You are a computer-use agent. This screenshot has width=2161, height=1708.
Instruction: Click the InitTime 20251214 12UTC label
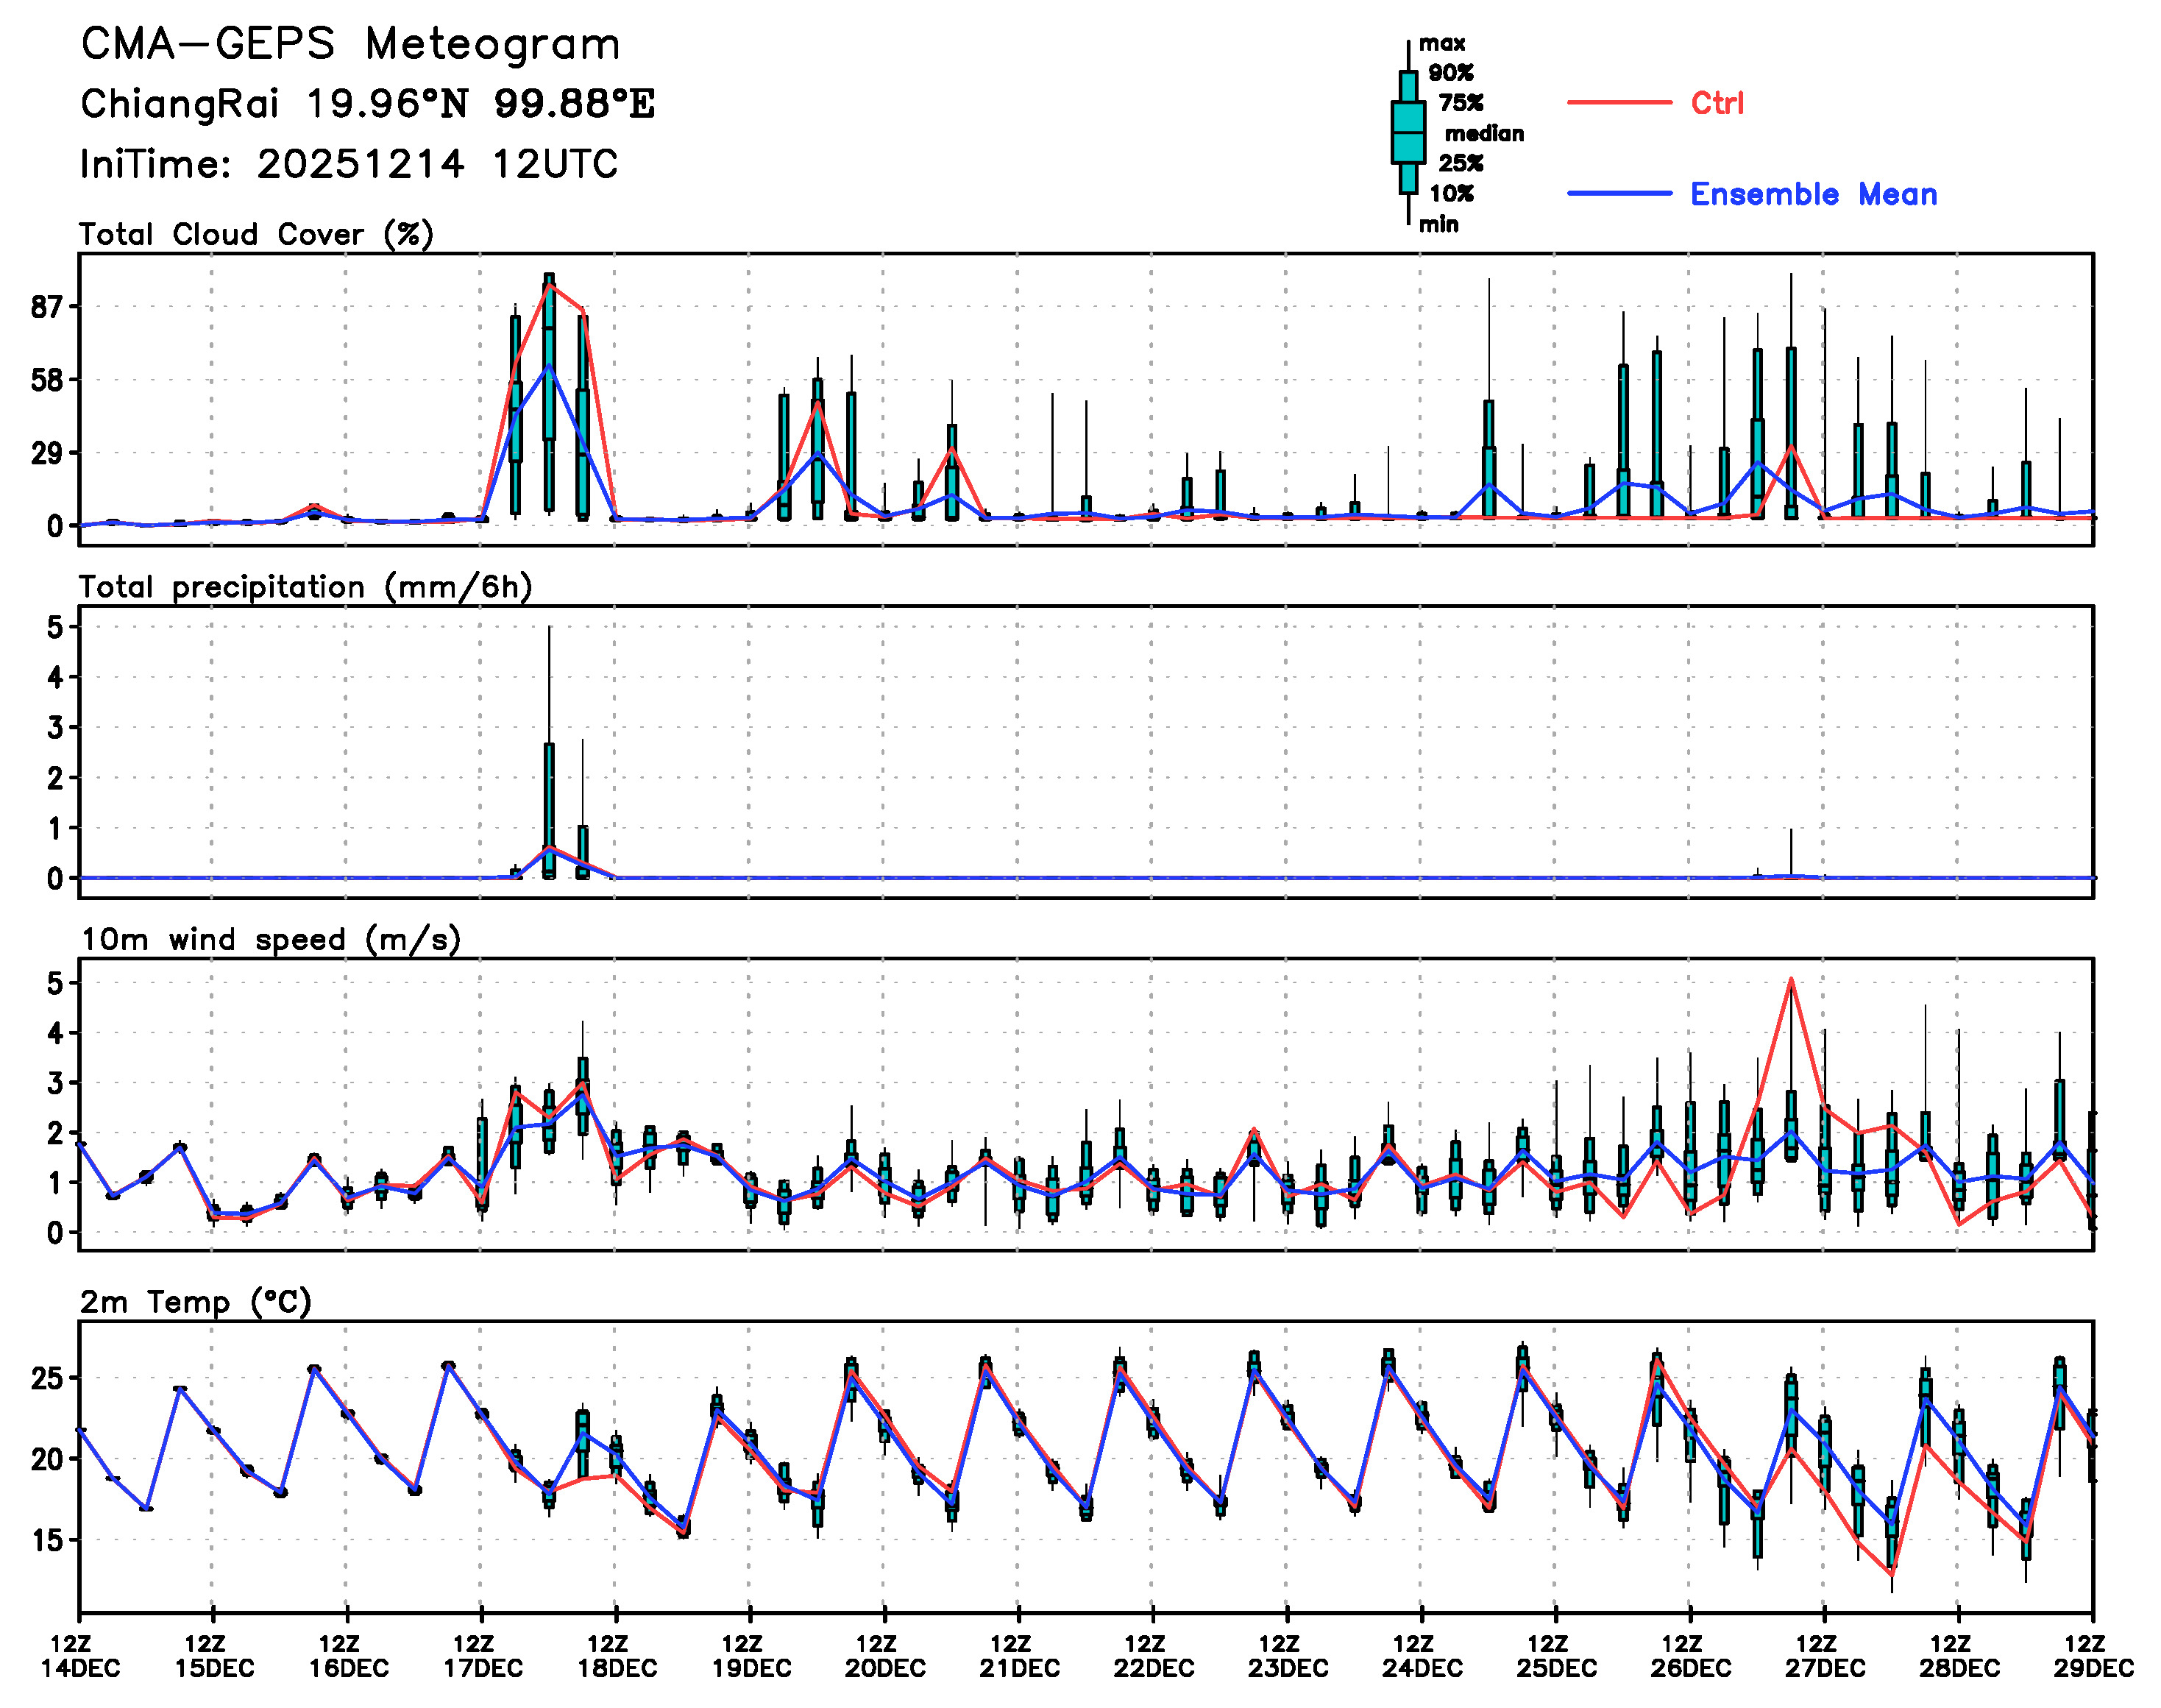coord(349,164)
